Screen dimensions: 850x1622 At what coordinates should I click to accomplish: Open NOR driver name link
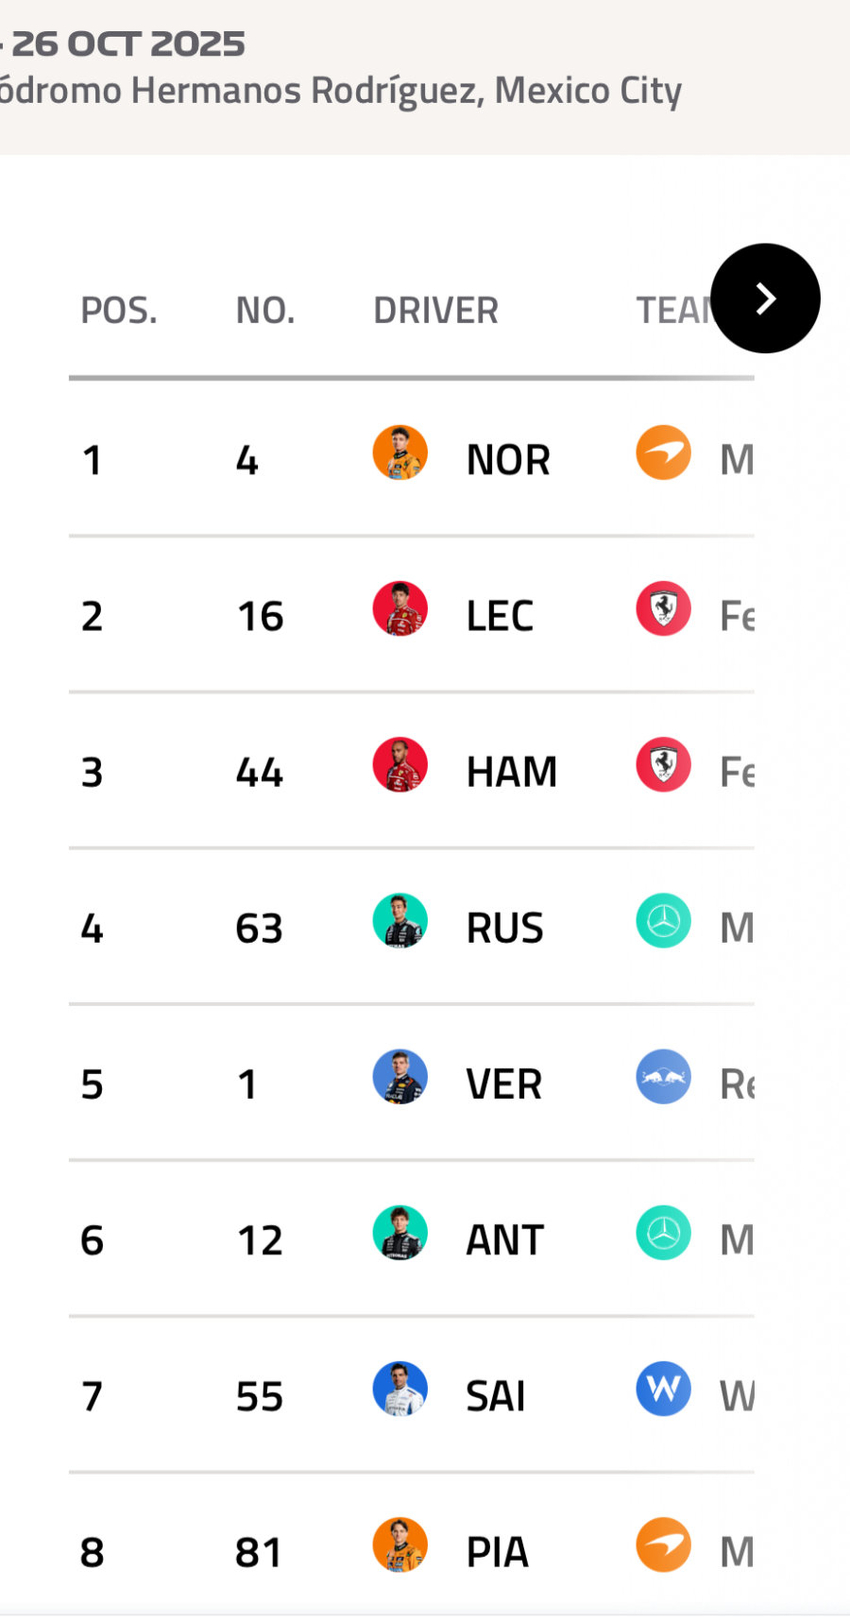[x=508, y=460]
